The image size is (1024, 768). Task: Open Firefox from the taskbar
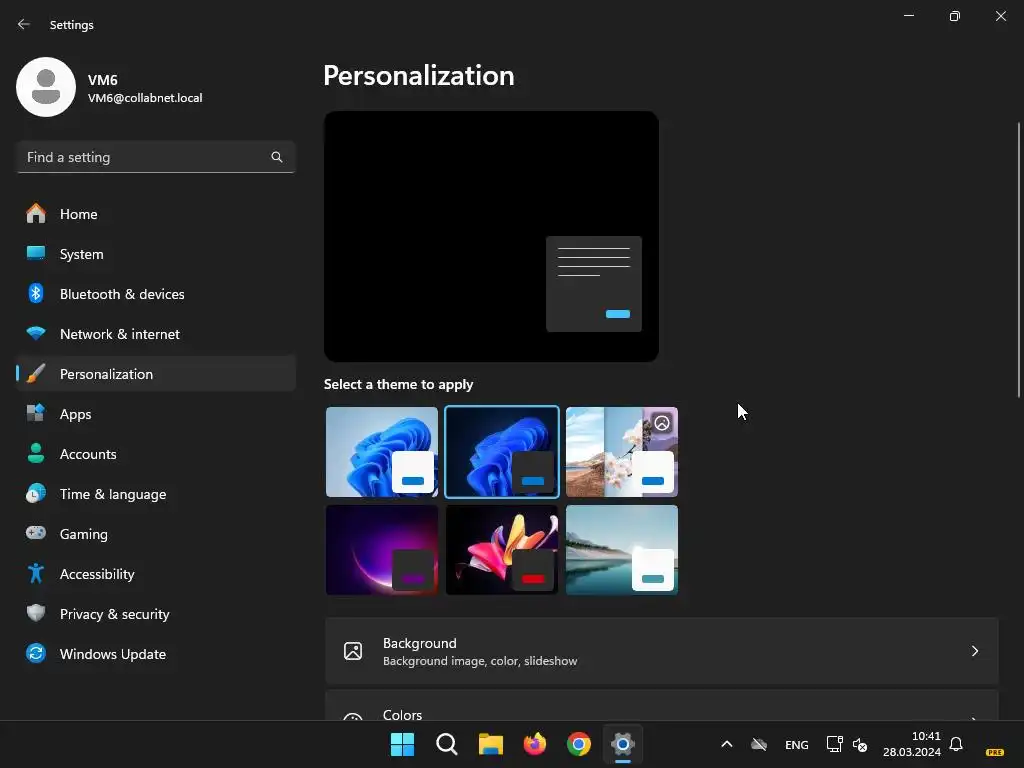point(535,744)
